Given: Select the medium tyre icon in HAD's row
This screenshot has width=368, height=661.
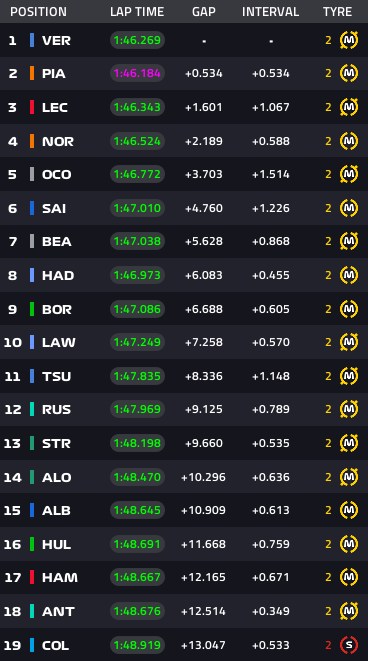Looking at the screenshot, I should (349, 275).
